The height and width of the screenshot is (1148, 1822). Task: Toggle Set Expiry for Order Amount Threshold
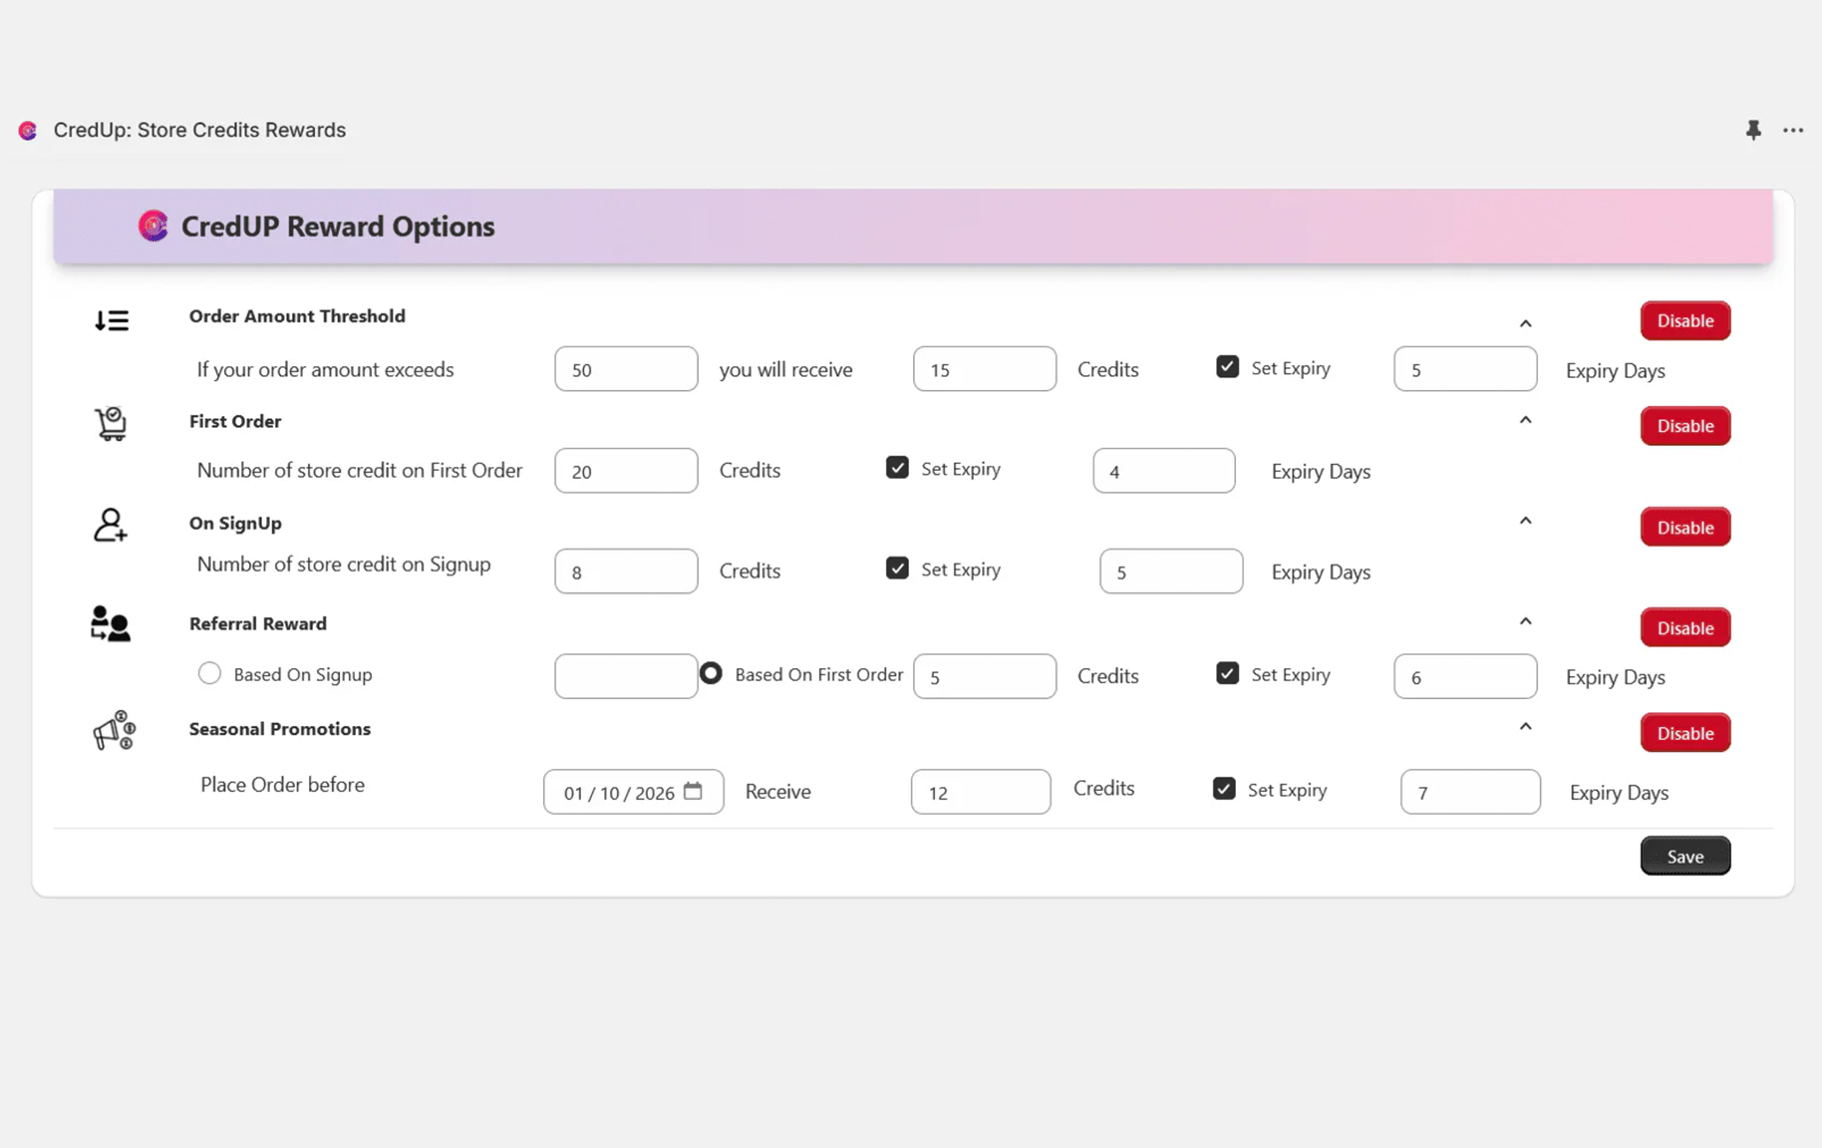click(x=1227, y=367)
